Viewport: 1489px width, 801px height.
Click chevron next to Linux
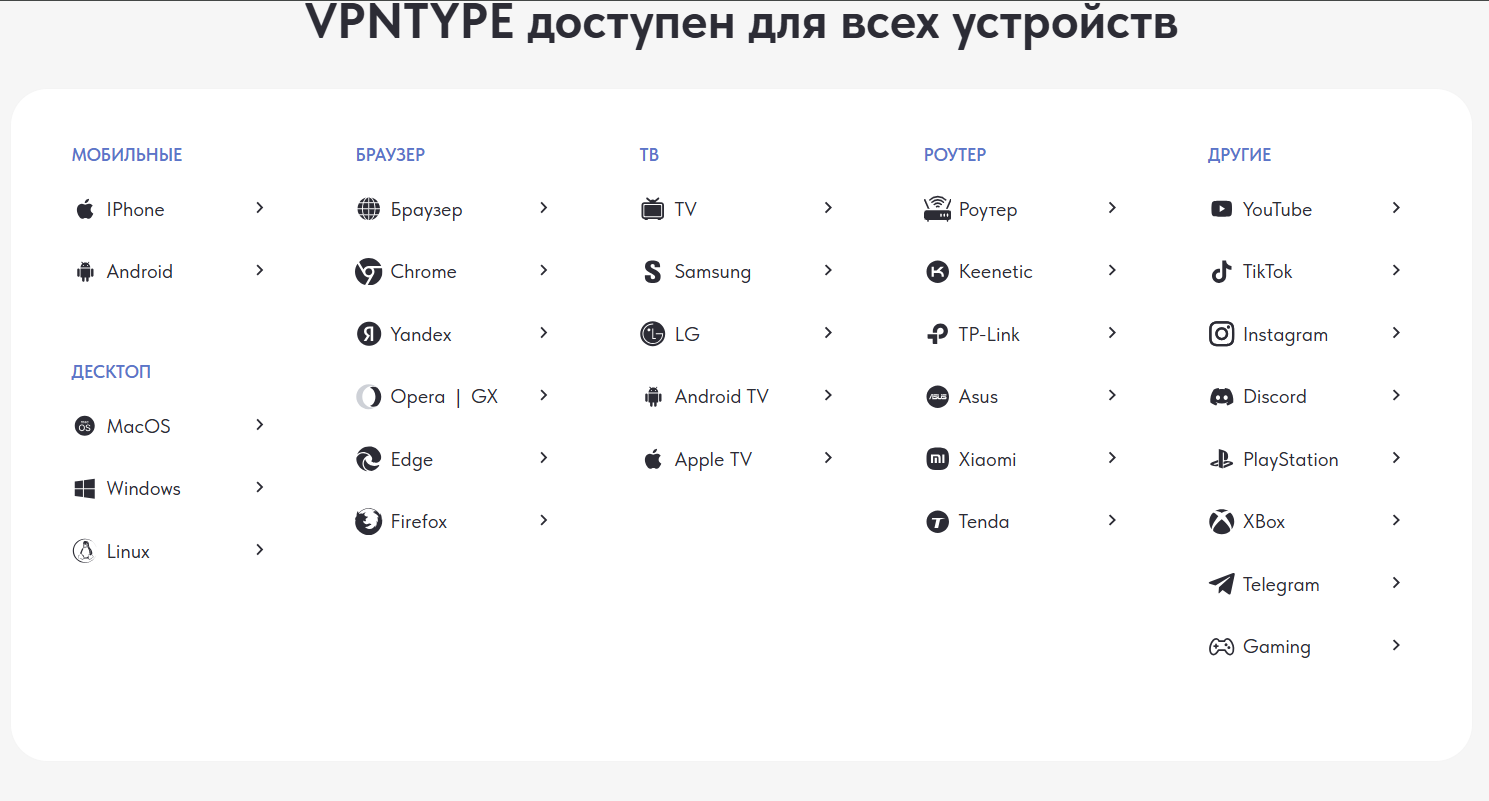(x=260, y=550)
